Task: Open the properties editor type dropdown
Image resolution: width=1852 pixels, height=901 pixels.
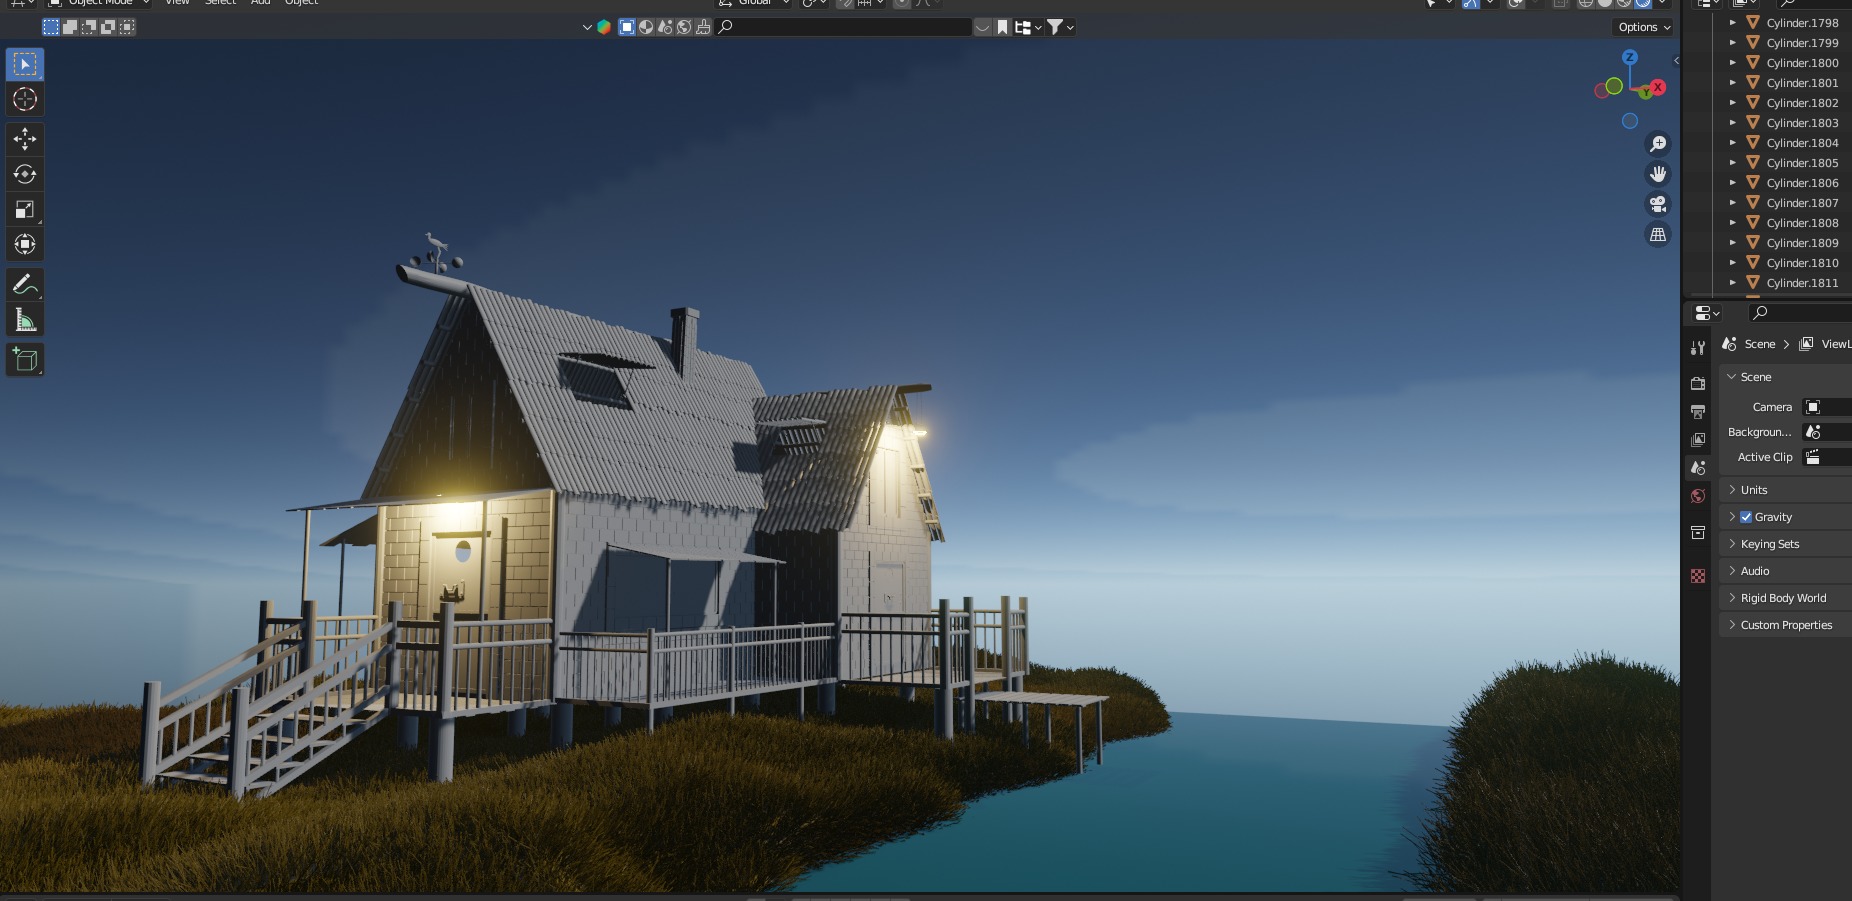Action: 1707,313
